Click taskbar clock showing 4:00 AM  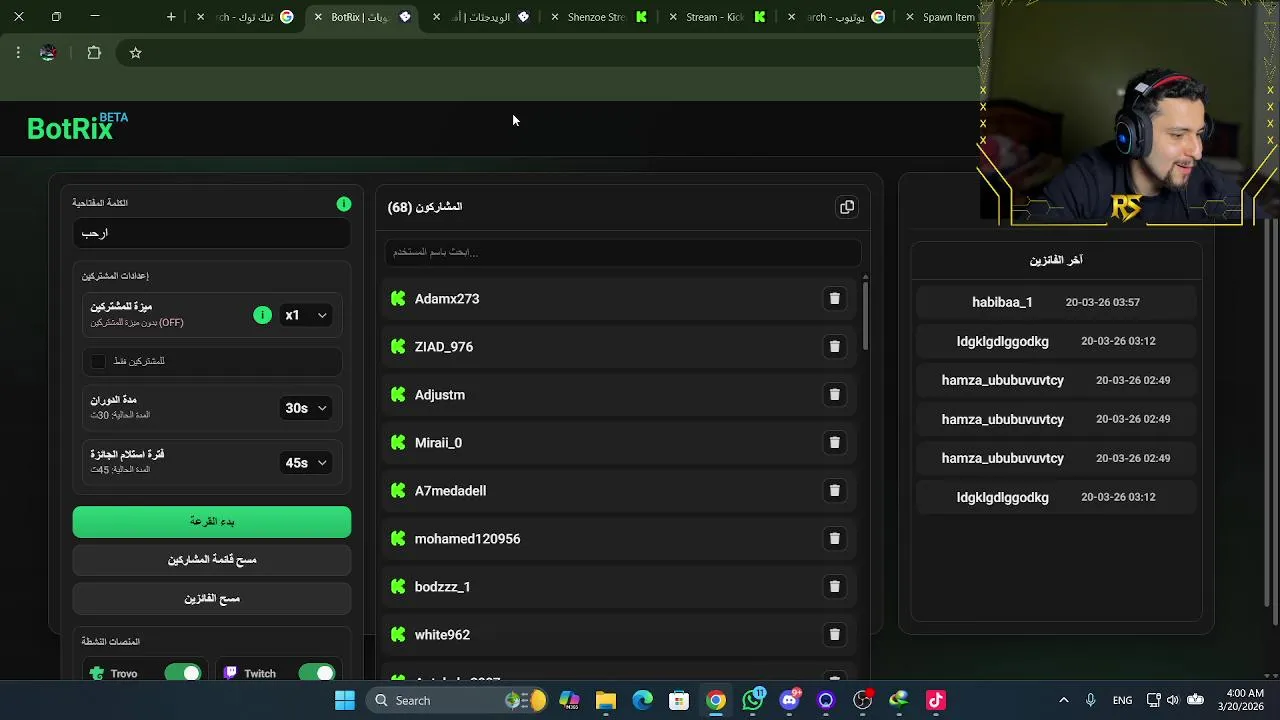pos(1241,700)
